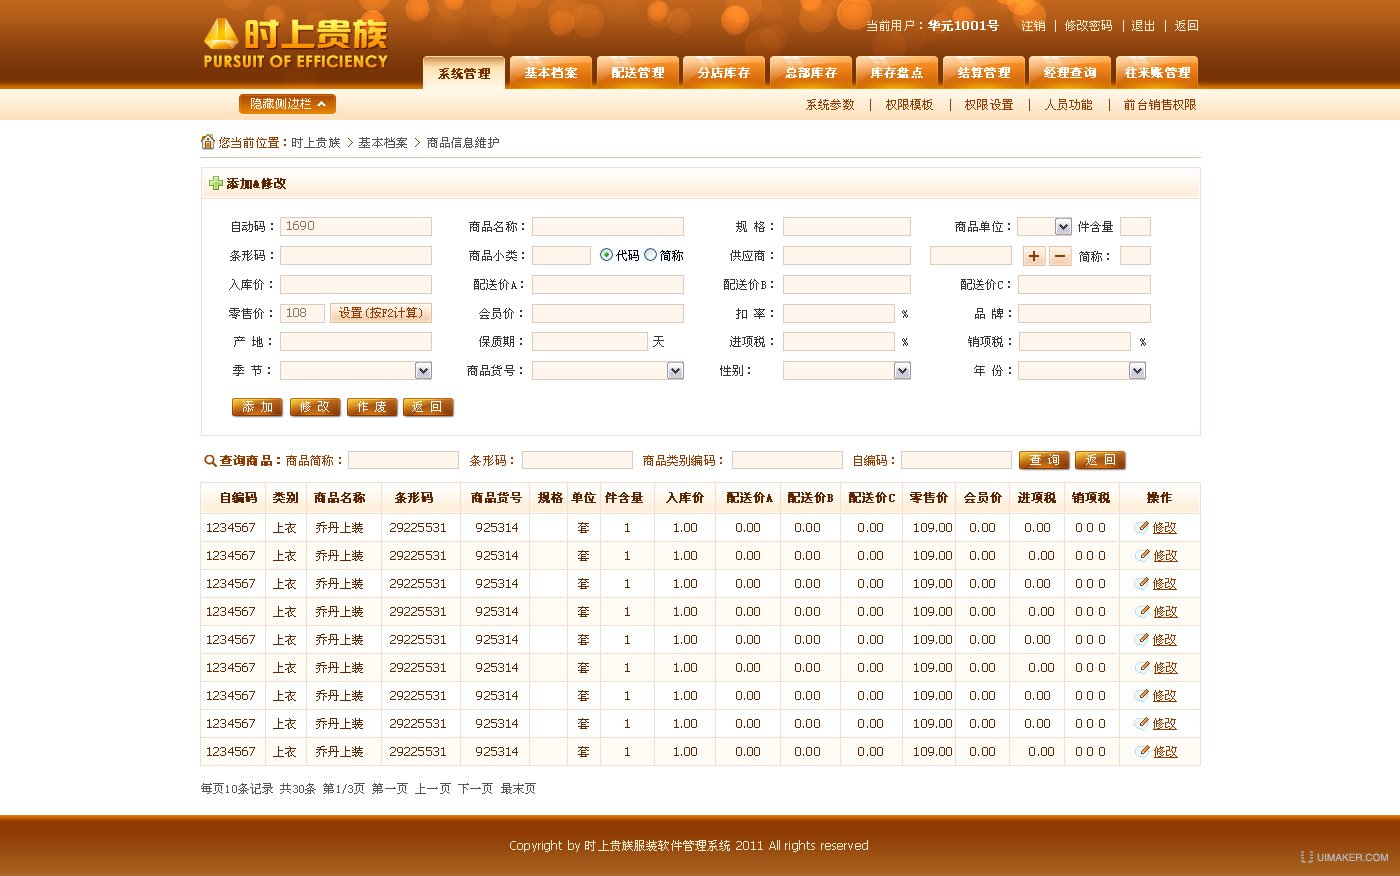Go to 下一页 in pagination
Image resolution: width=1400 pixels, height=876 pixels.
click(x=476, y=789)
